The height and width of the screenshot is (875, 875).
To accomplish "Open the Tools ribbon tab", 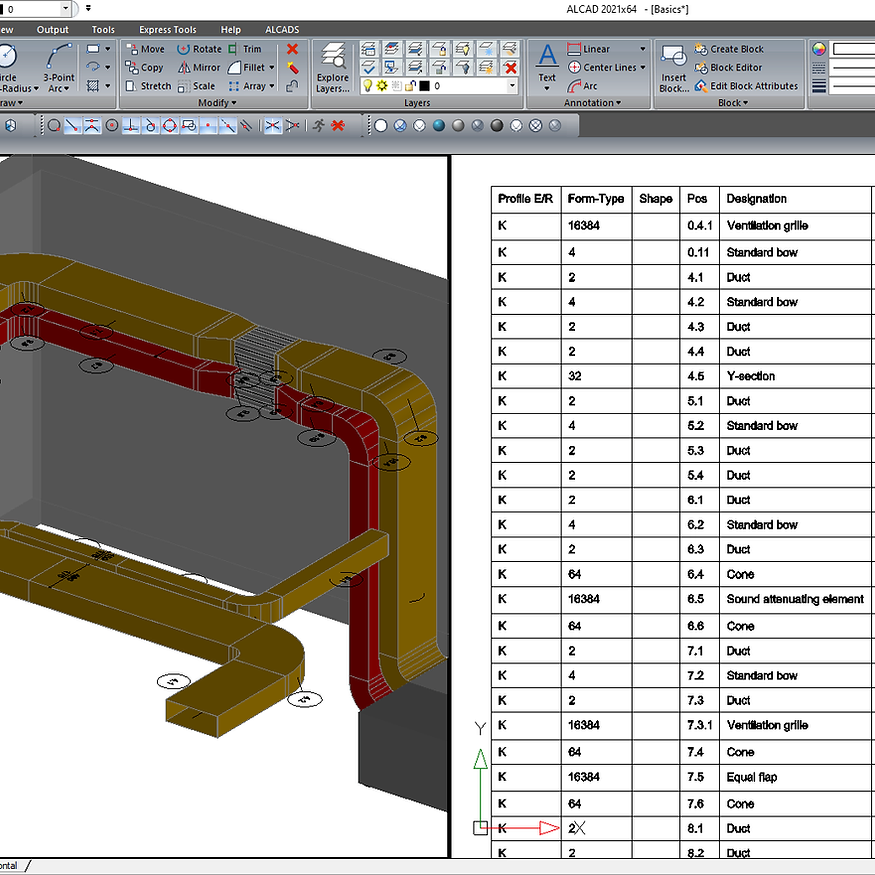I will tap(103, 30).
